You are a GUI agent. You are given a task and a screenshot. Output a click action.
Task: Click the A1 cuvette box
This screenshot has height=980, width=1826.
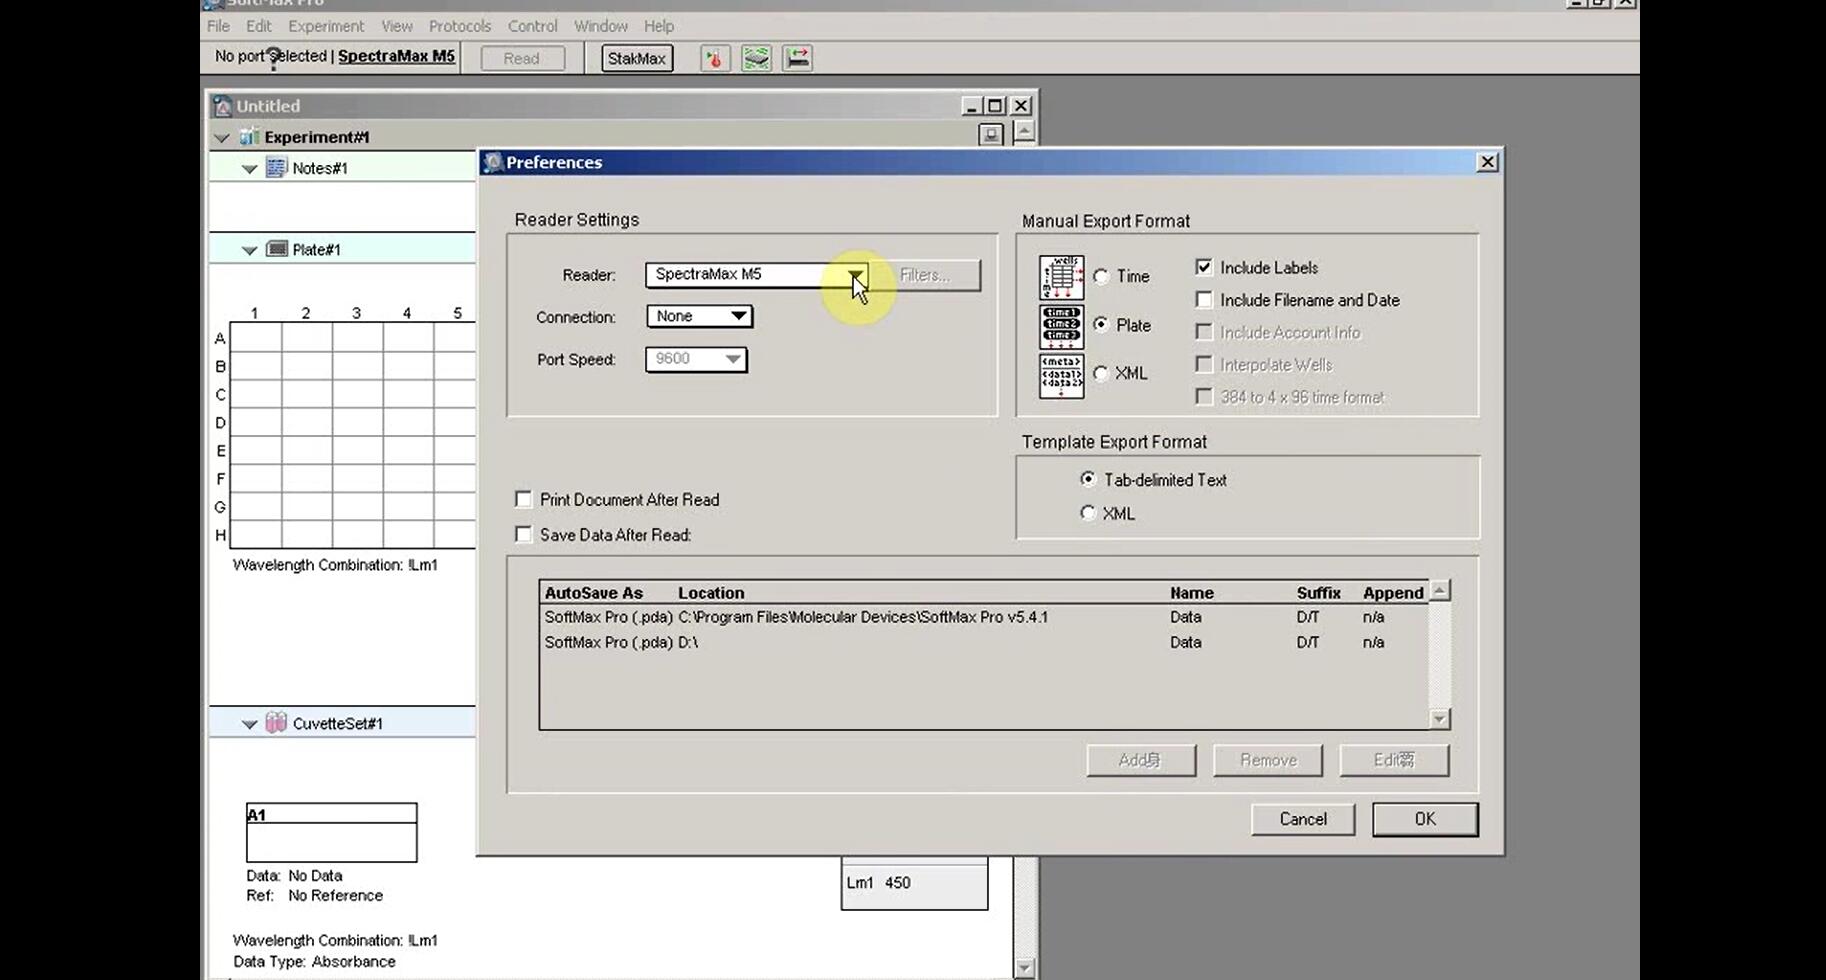[332, 832]
